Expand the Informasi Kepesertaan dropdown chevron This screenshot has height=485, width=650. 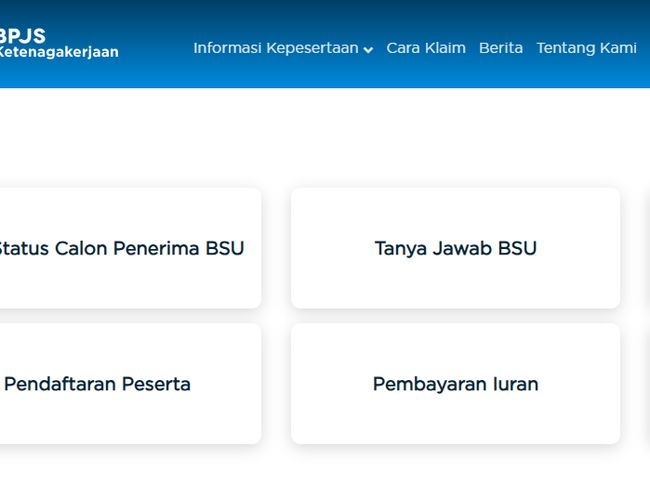pos(368,49)
